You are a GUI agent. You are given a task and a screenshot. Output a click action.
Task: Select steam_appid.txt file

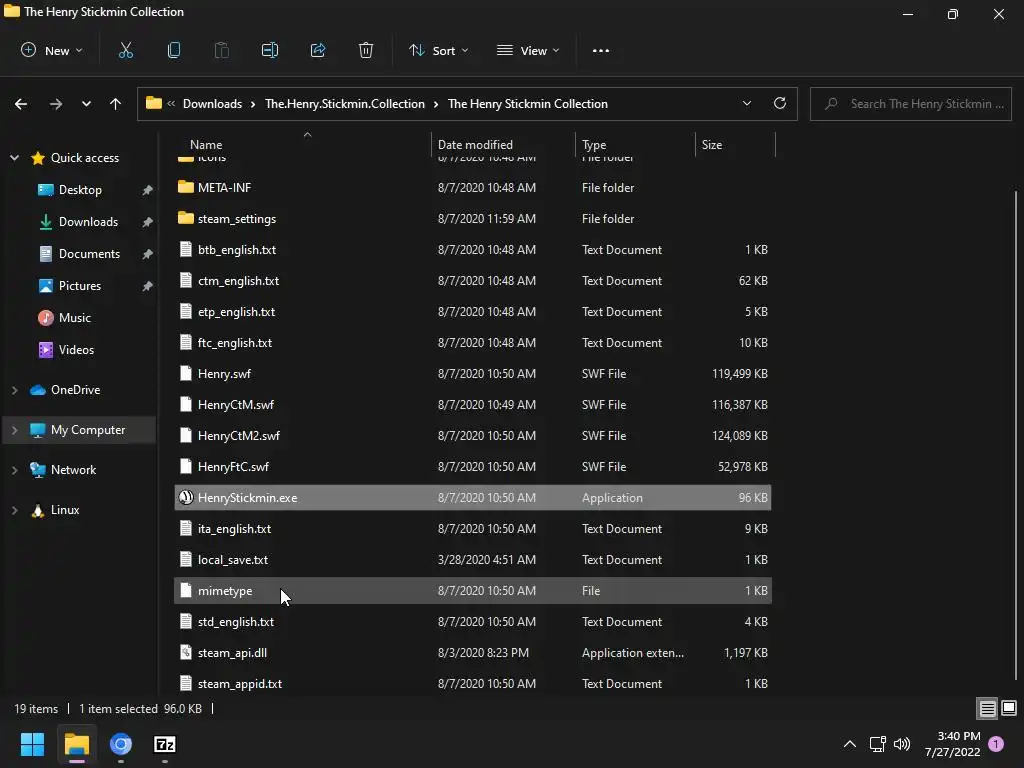click(x=473, y=684)
